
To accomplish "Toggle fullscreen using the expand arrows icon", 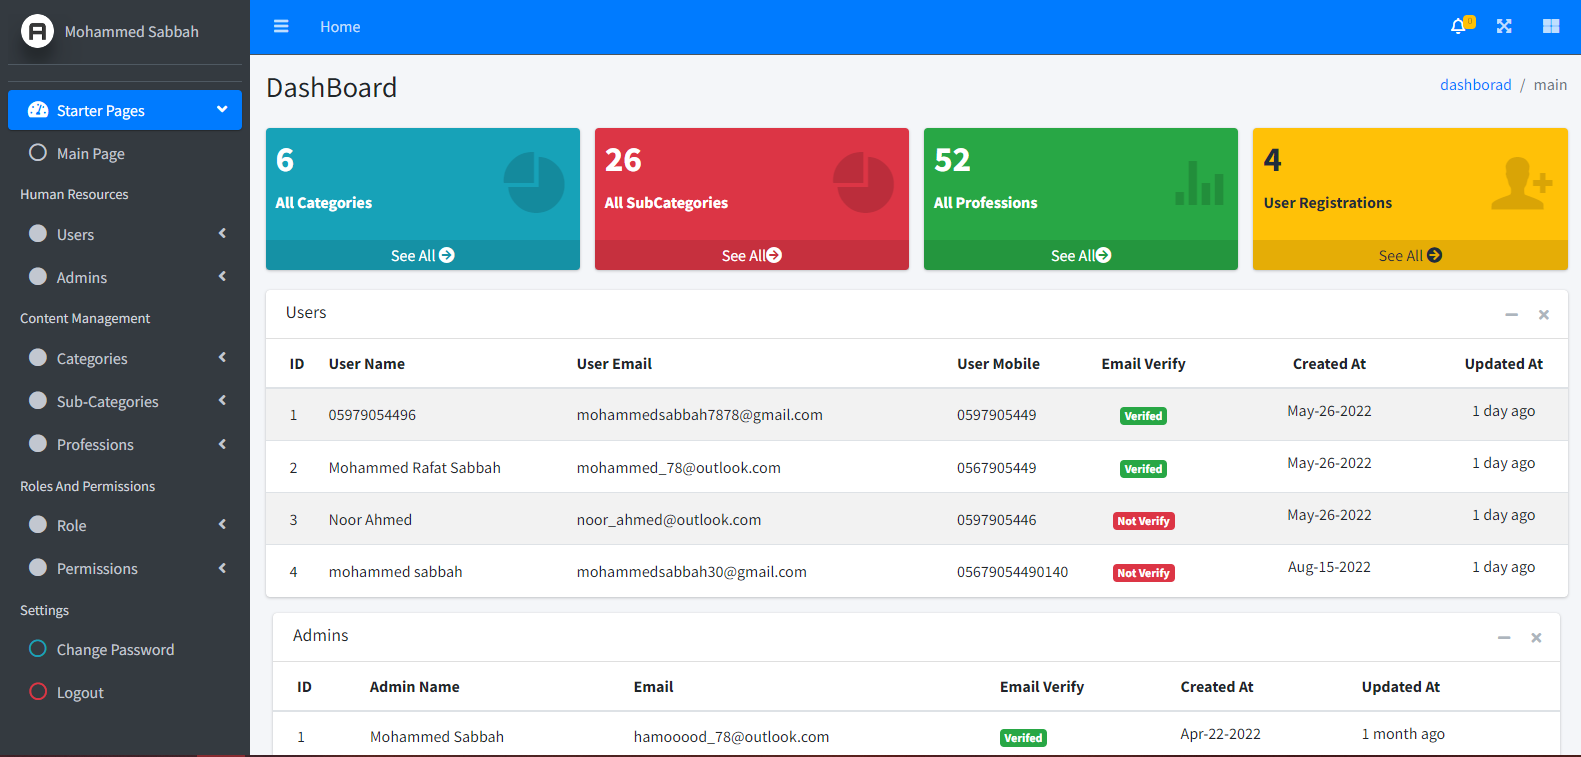I will 1504,27.
